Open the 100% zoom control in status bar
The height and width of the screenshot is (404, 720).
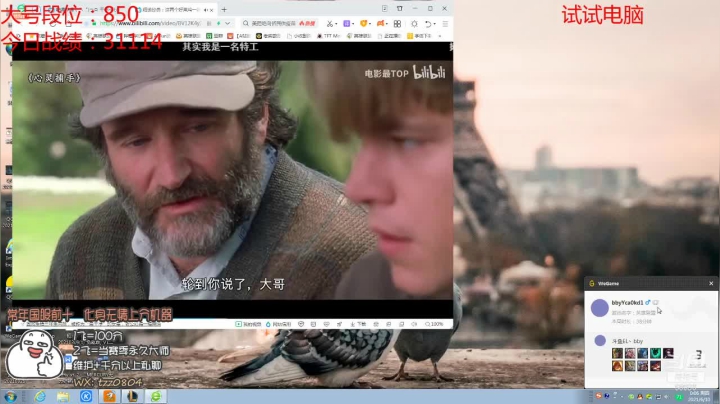[x=434, y=324]
